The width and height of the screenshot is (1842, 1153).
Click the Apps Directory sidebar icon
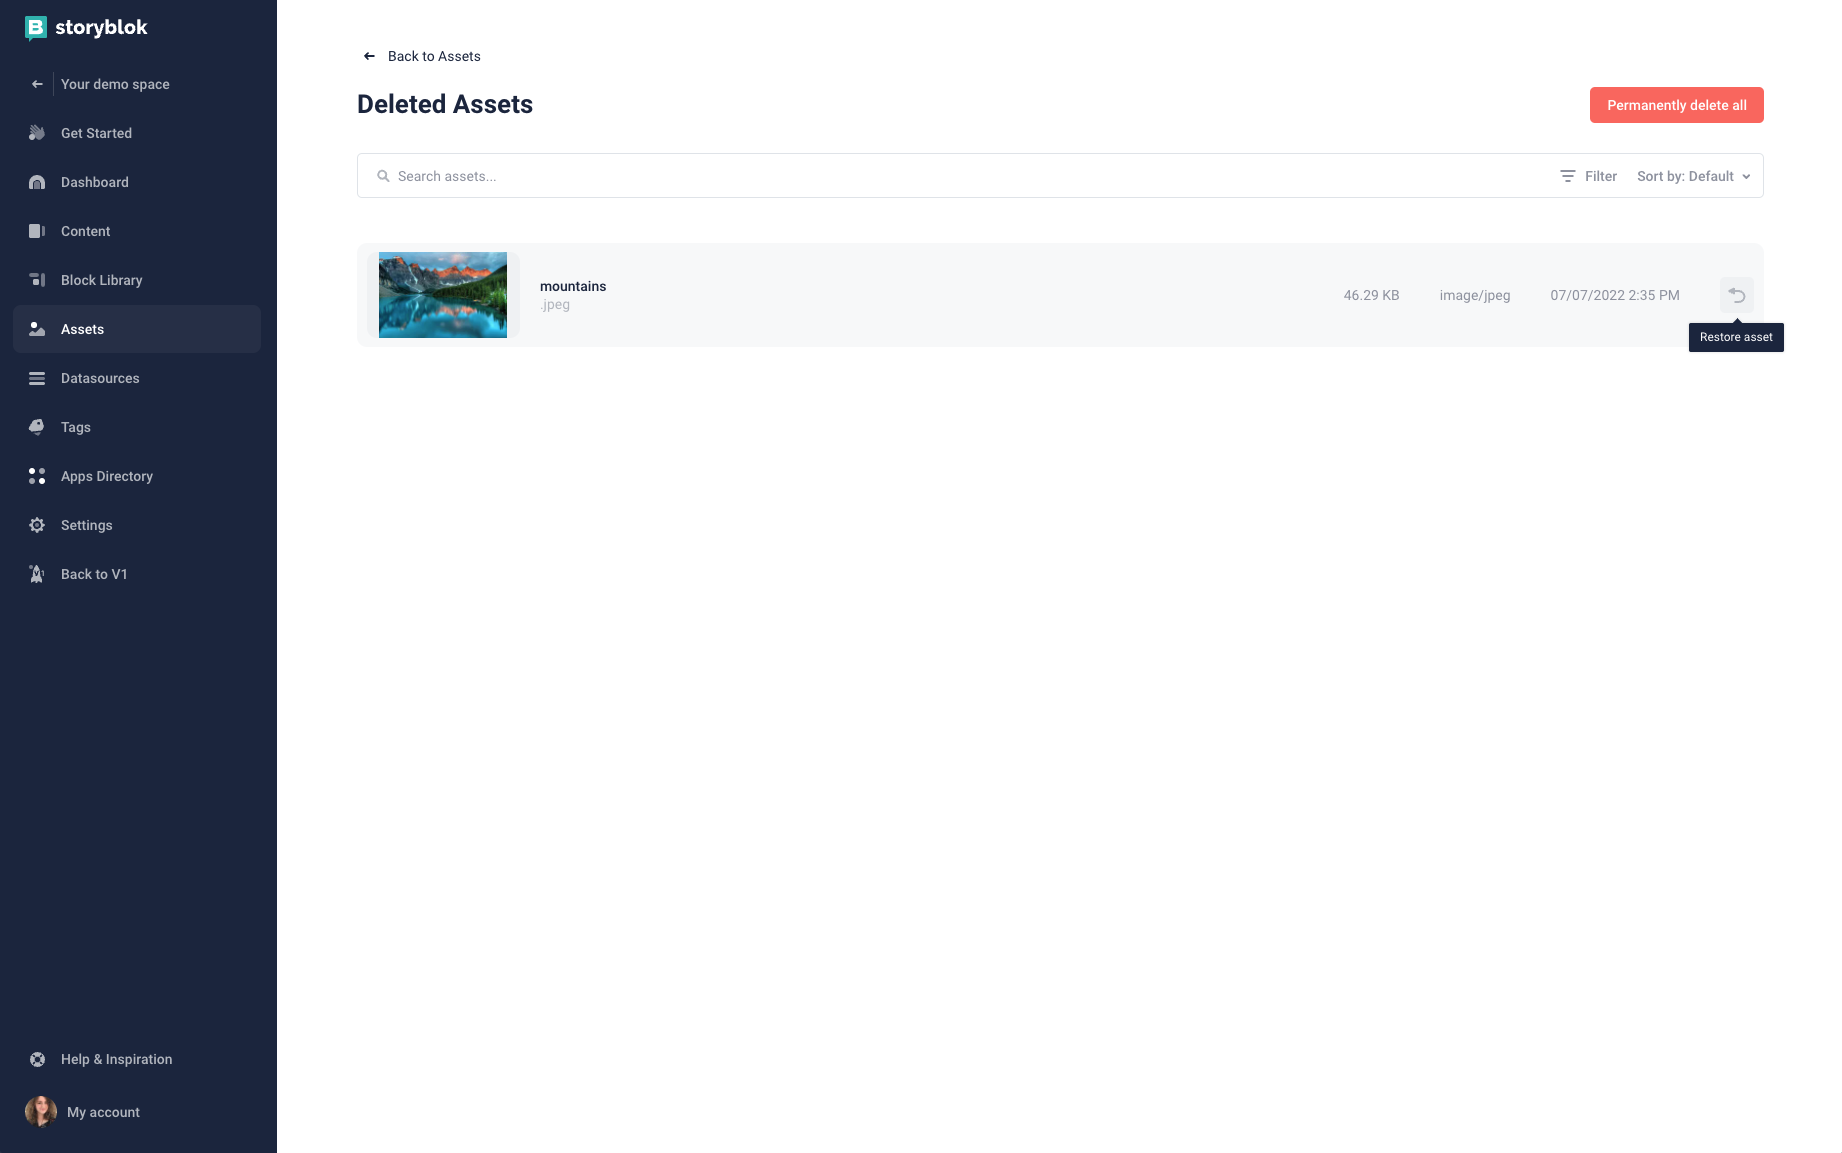[37, 476]
